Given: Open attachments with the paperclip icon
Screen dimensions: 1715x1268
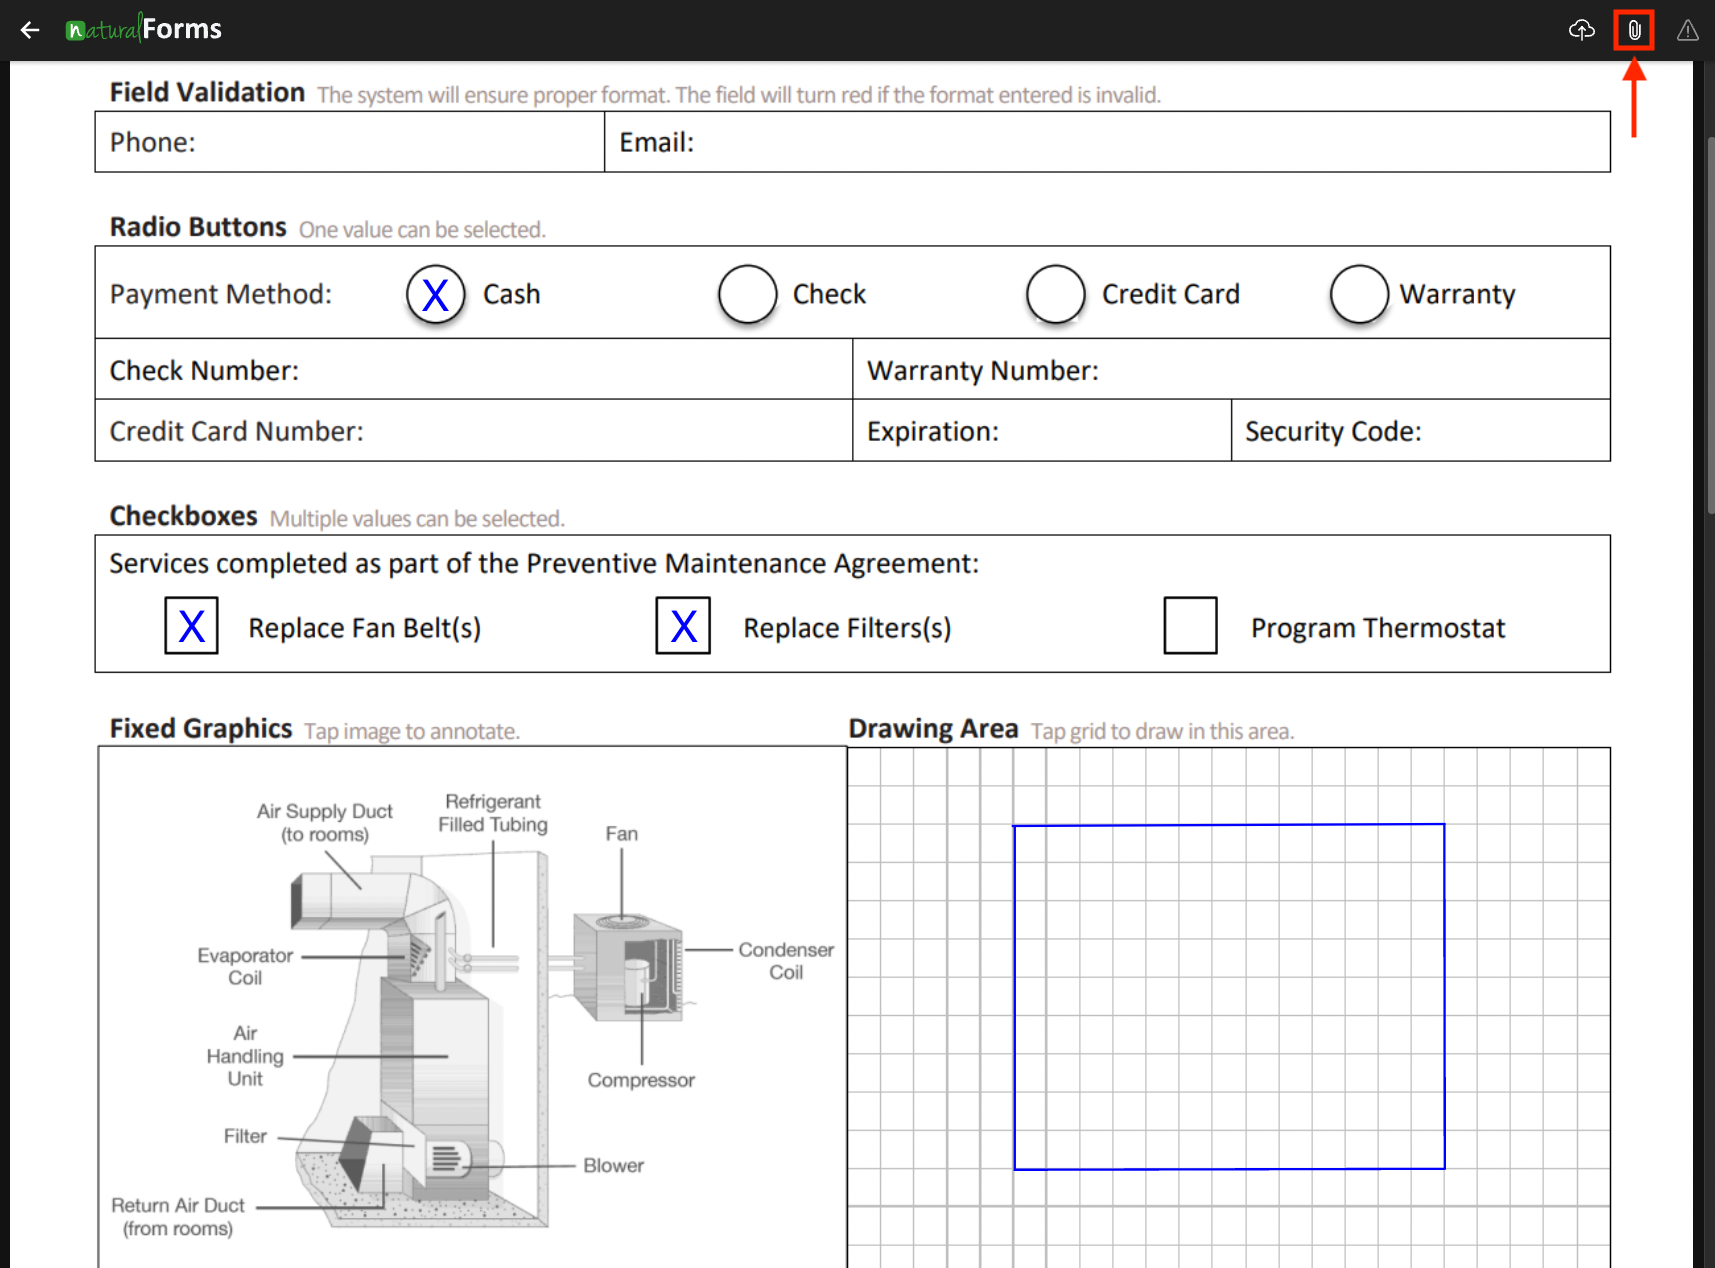Looking at the screenshot, I should tap(1634, 30).
